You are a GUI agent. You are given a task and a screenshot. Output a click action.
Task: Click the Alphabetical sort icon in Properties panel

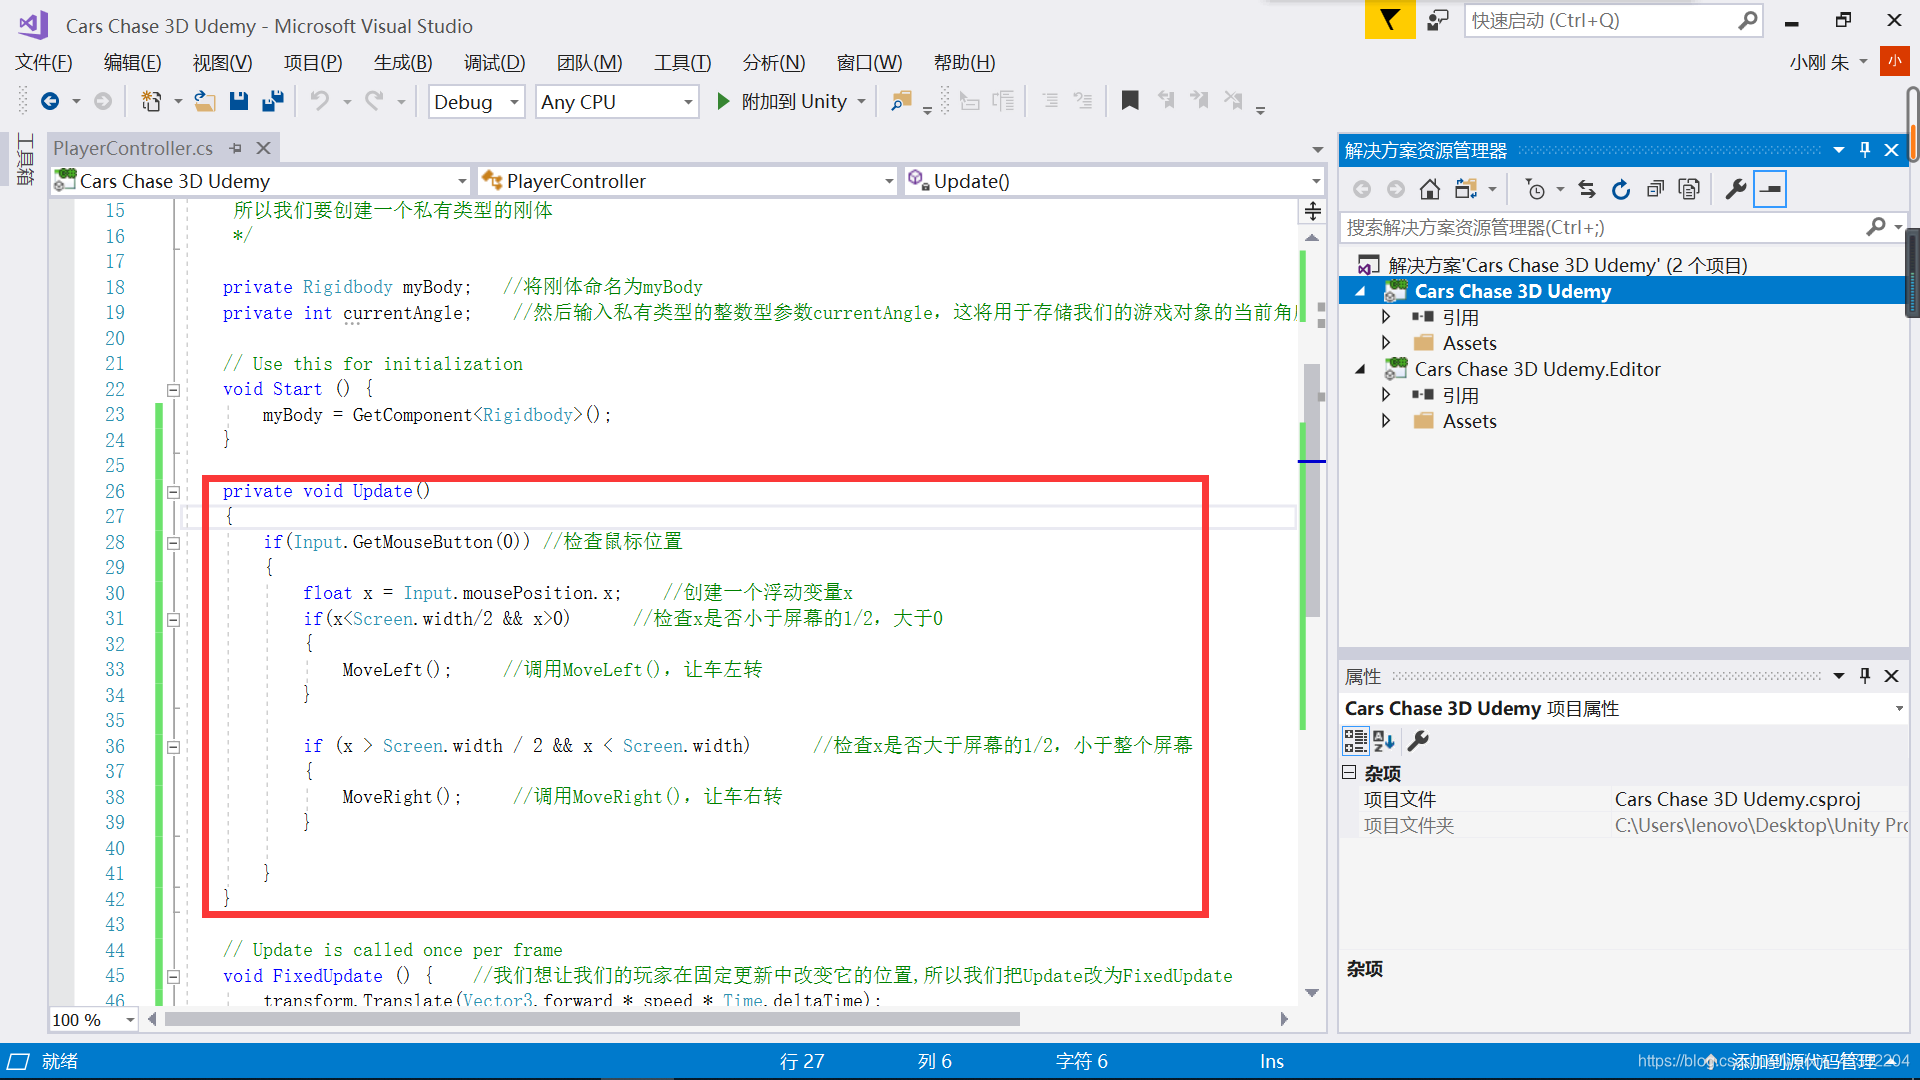(1385, 741)
